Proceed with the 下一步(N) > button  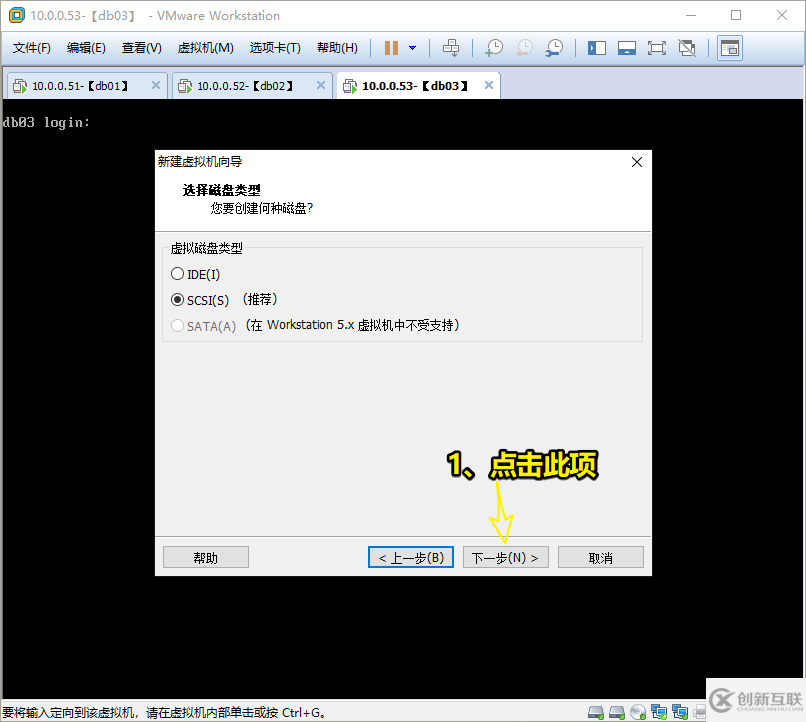[x=506, y=557]
